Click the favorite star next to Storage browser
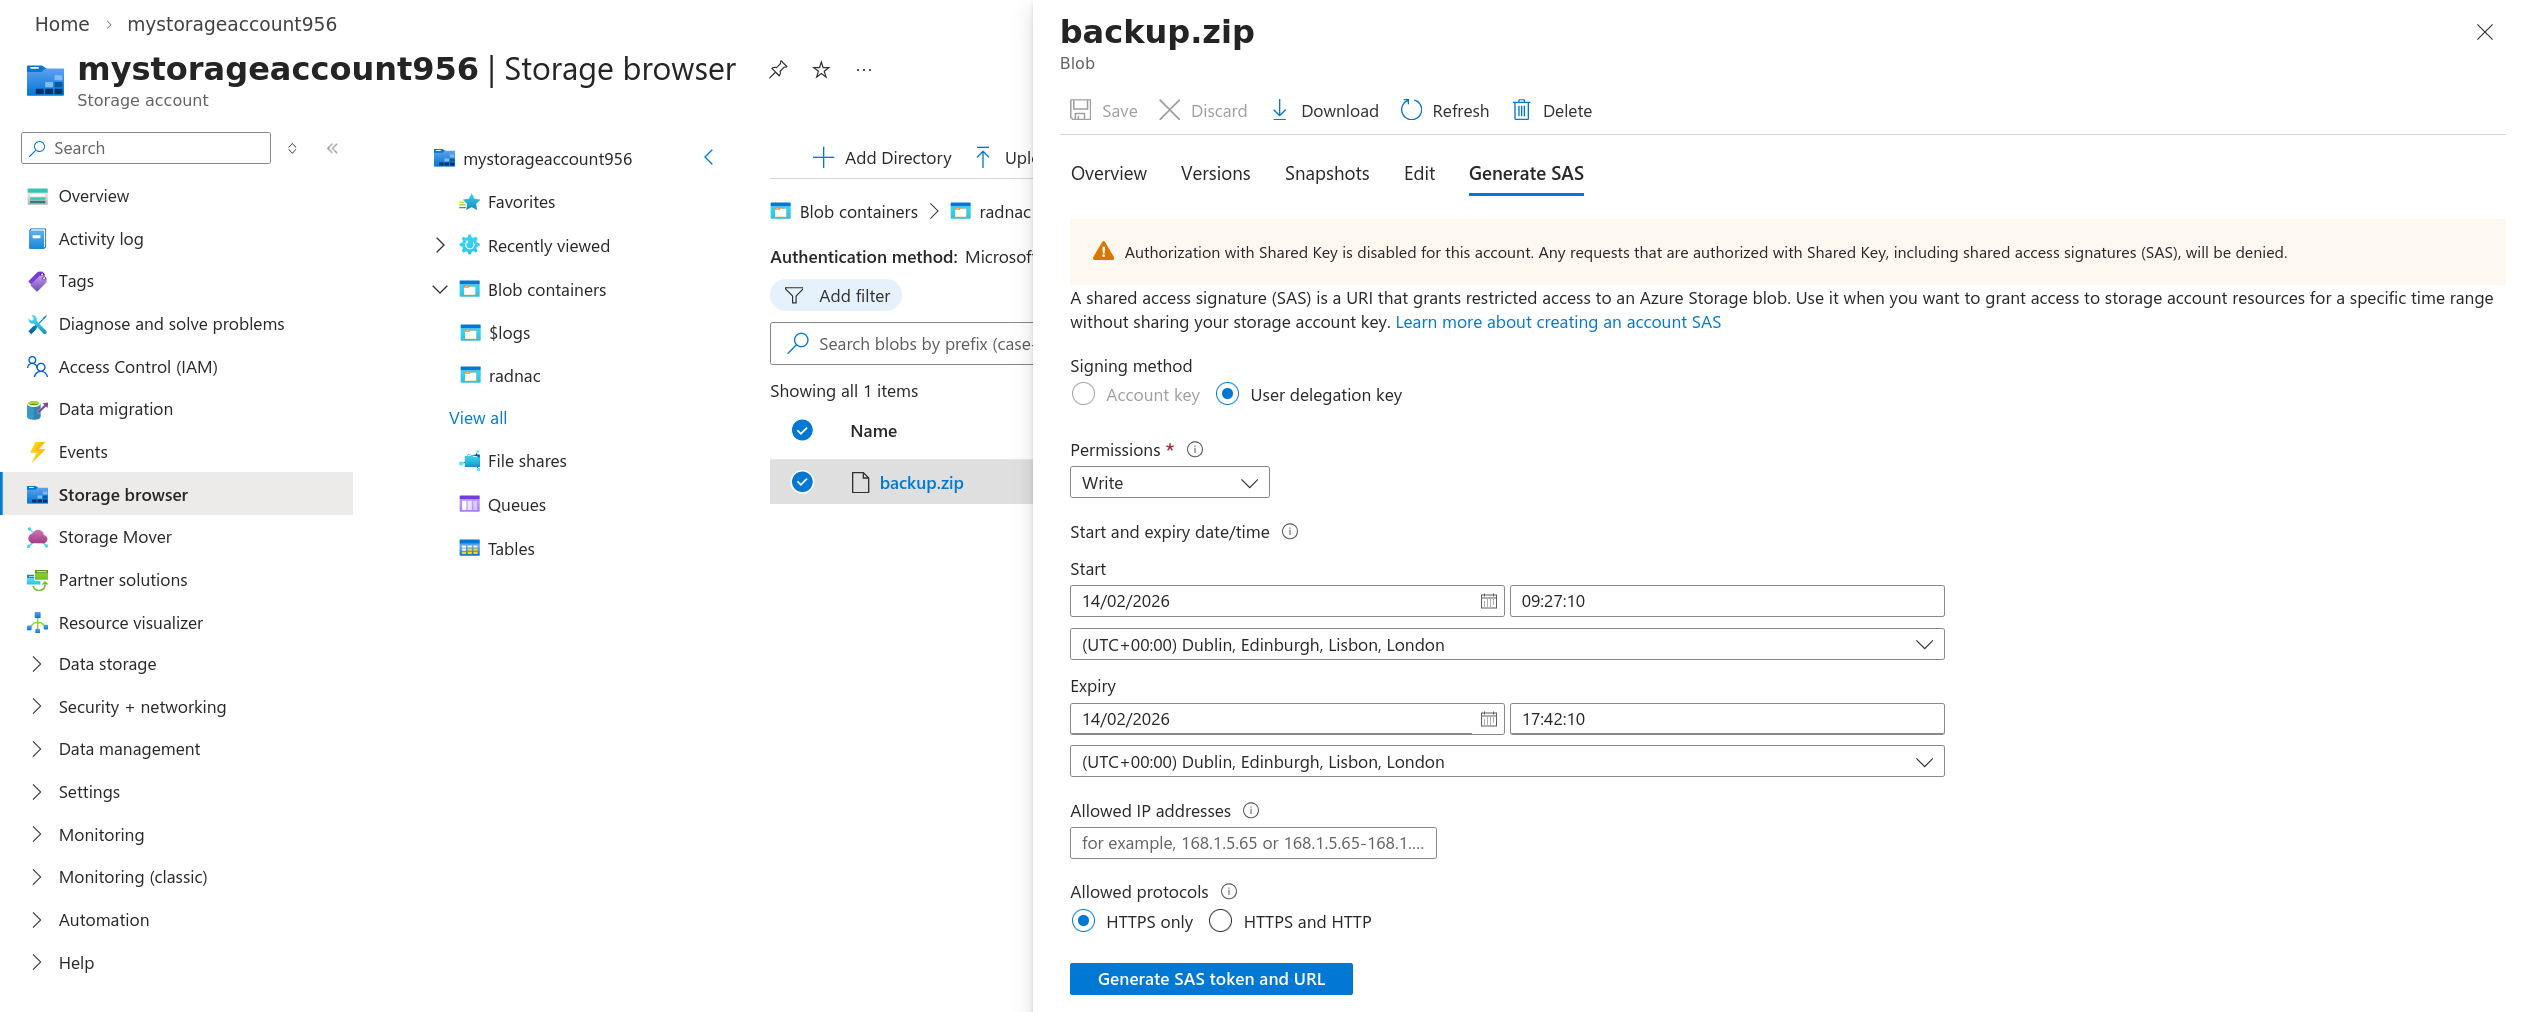The height and width of the screenshot is (1012, 2533). (x=821, y=69)
